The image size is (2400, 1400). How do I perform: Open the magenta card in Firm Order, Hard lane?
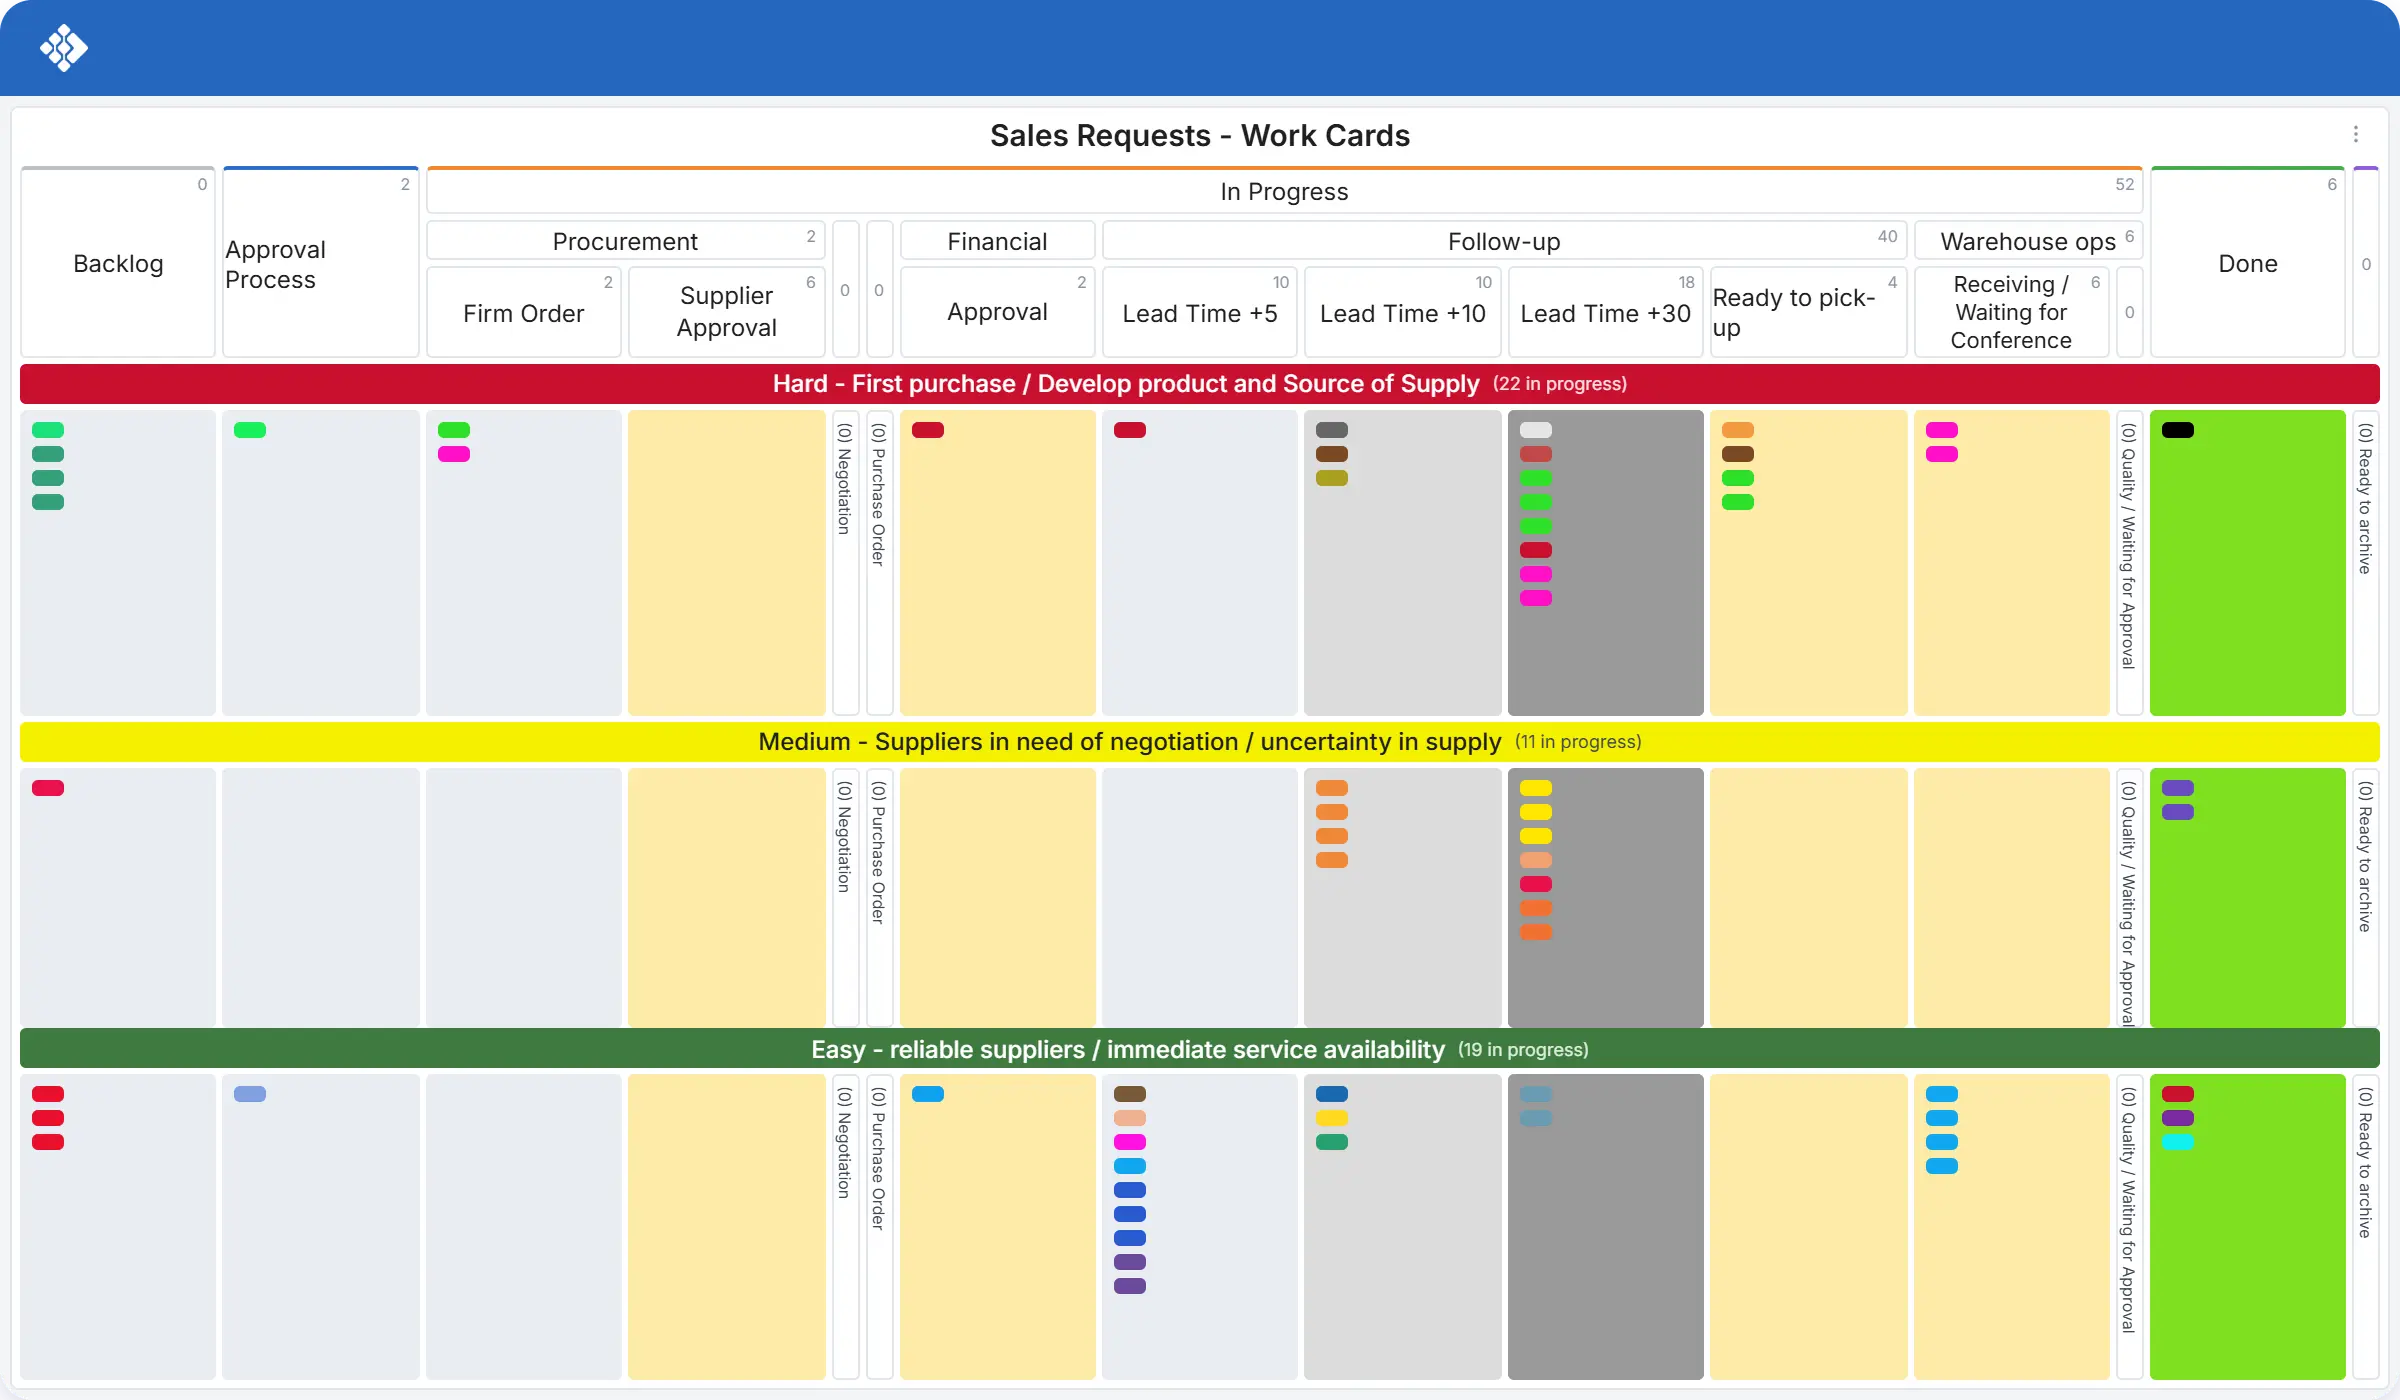454,454
